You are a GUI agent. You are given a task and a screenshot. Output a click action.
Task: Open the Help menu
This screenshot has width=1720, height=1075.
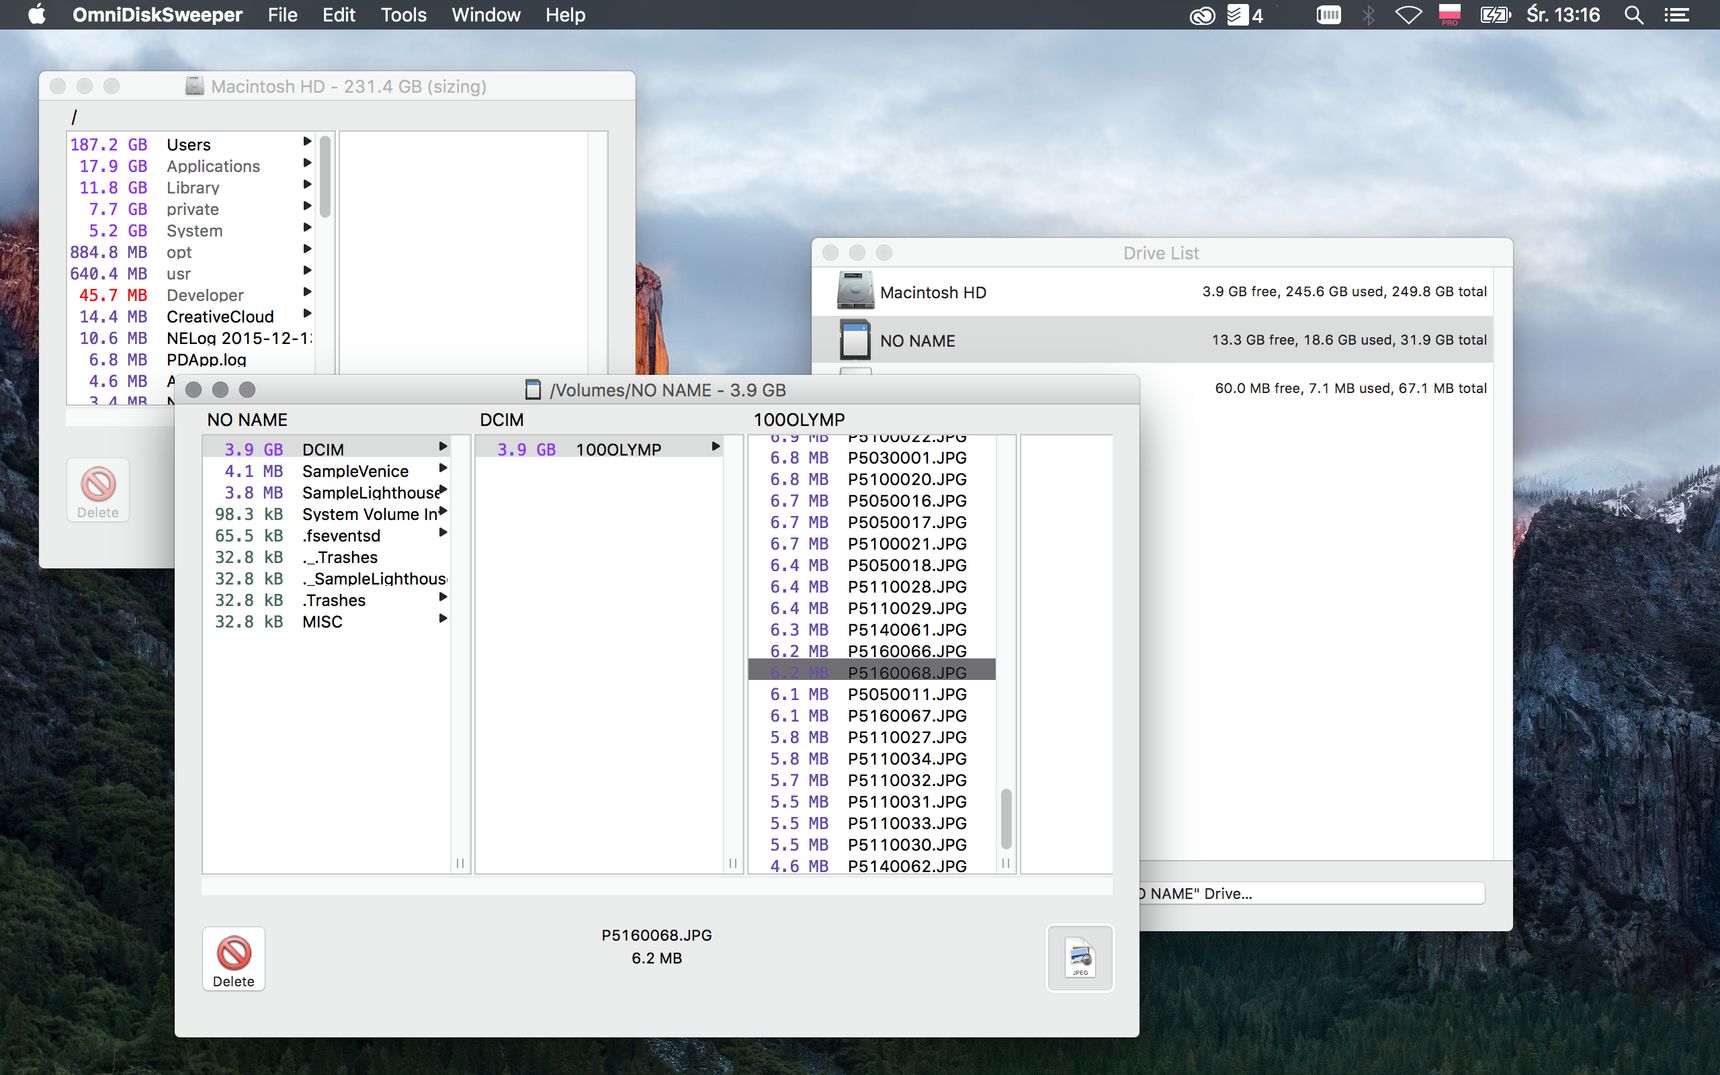click(565, 15)
